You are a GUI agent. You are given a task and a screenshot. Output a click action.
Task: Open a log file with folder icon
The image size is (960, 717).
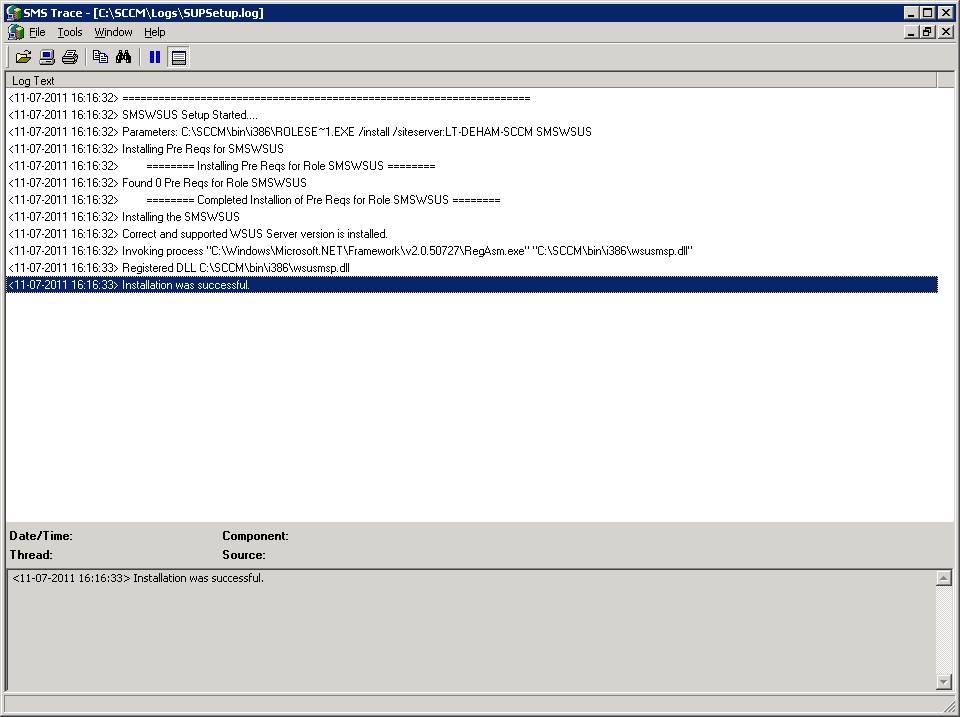tap(23, 57)
